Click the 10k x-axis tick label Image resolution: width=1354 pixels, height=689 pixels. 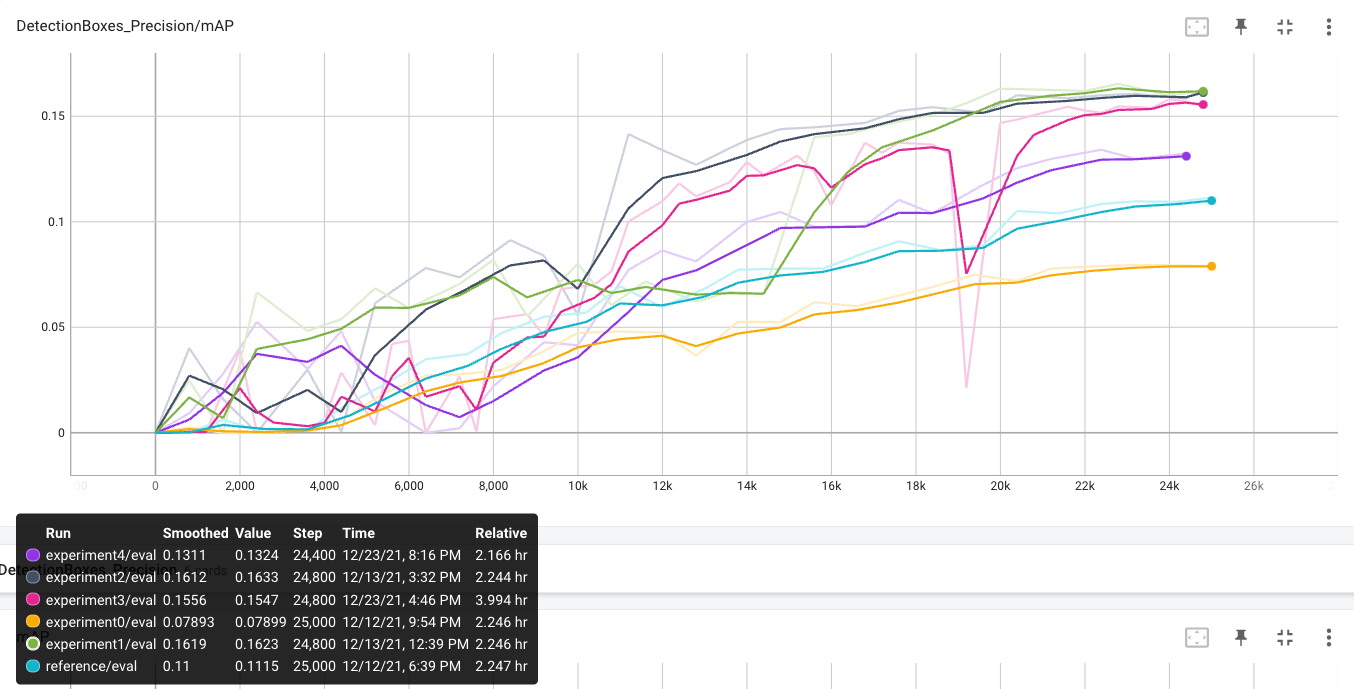(578, 486)
